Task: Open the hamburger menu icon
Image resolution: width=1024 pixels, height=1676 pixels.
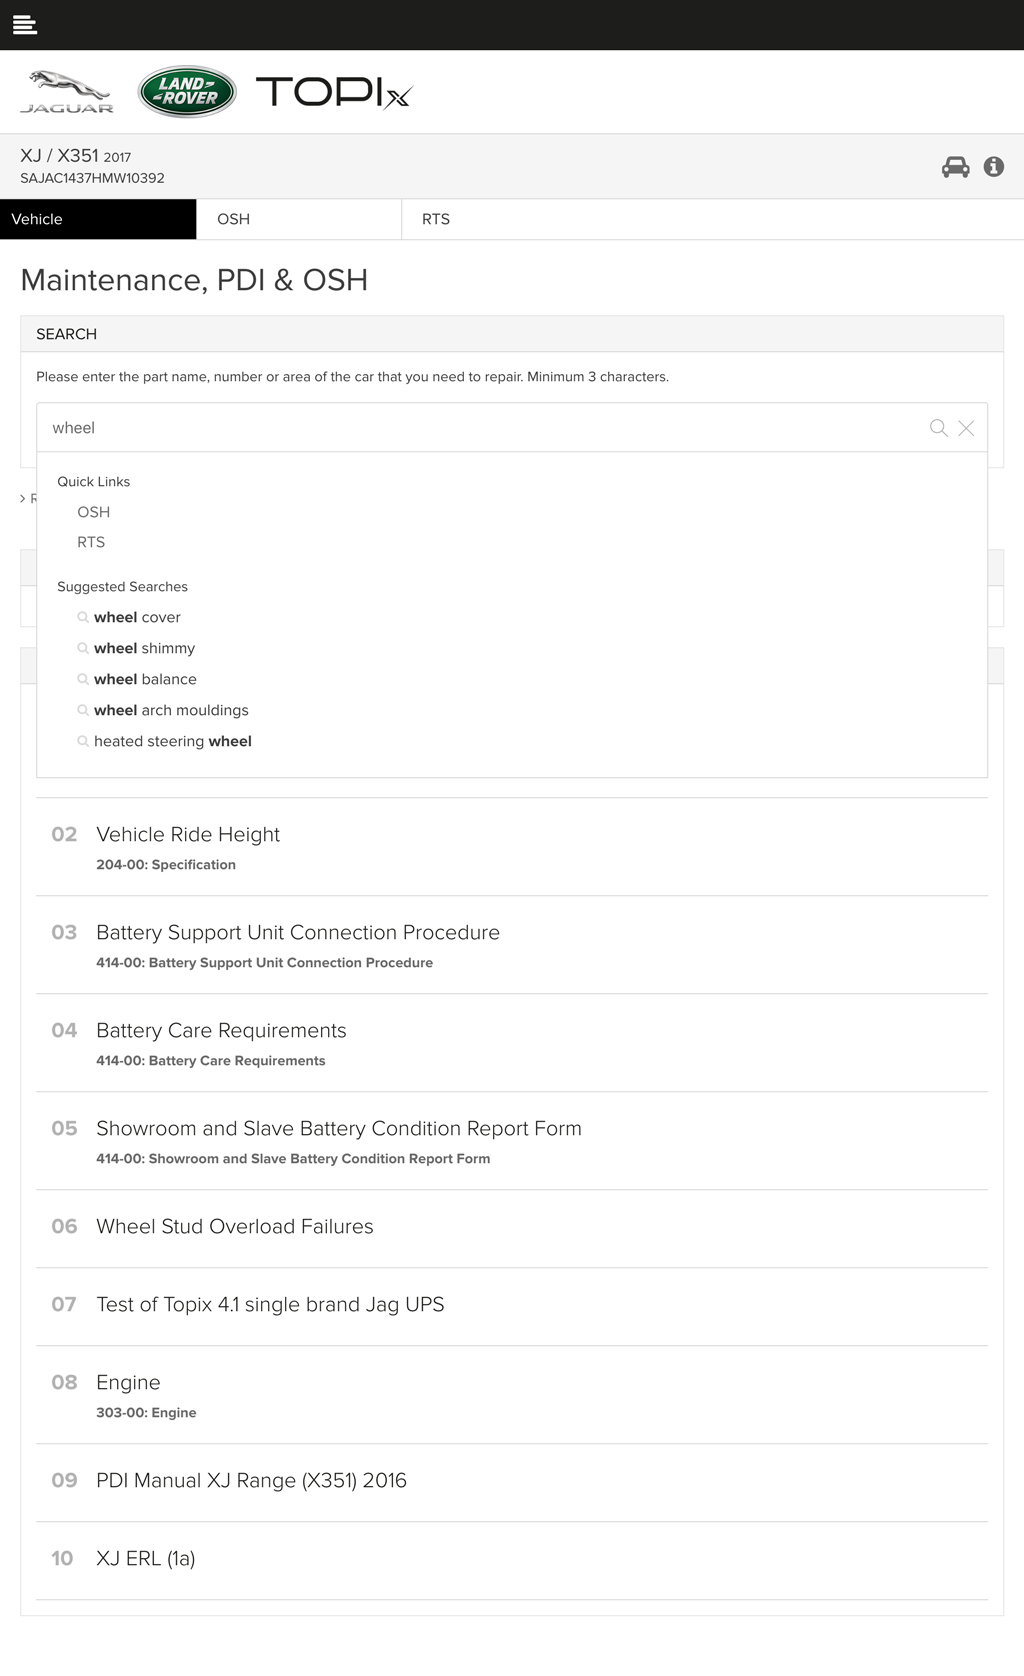Action: point(25,25)
